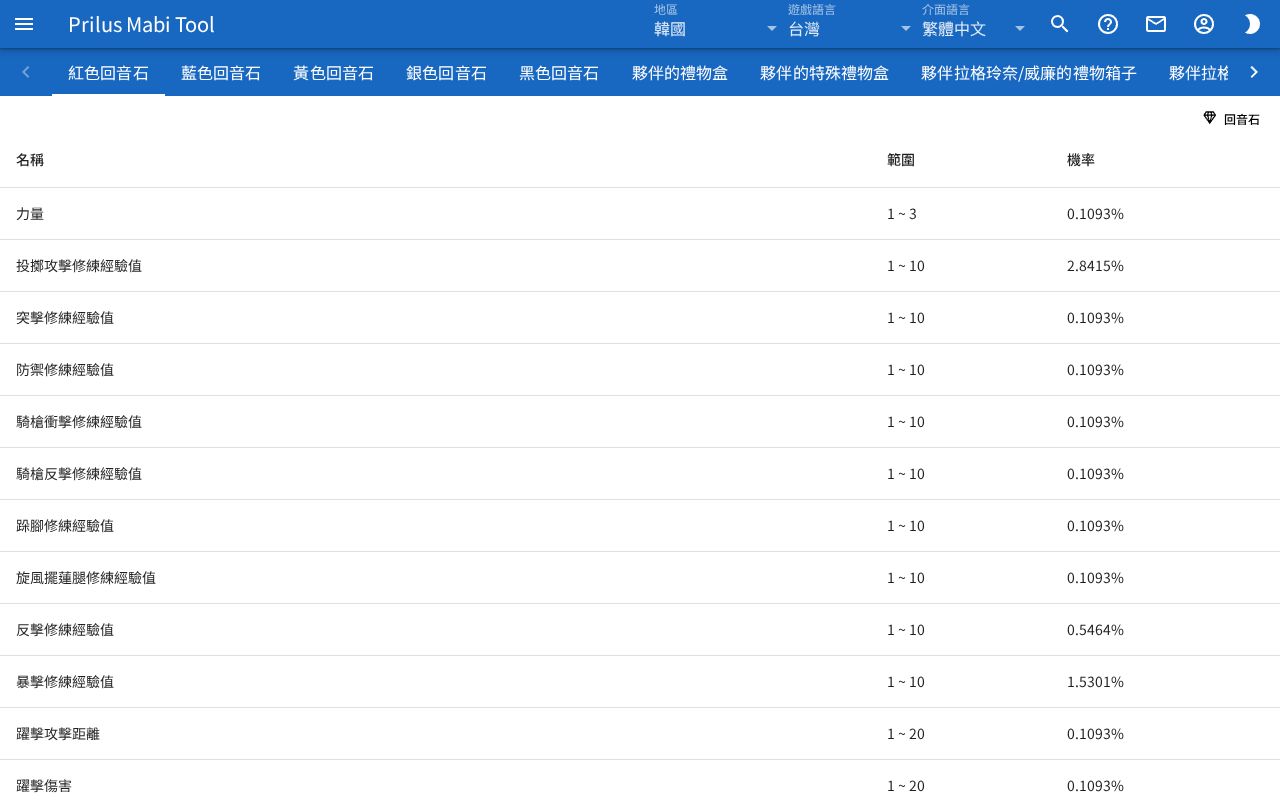Select the 騎槍反擊修練經驗值 row

[640, 474]
